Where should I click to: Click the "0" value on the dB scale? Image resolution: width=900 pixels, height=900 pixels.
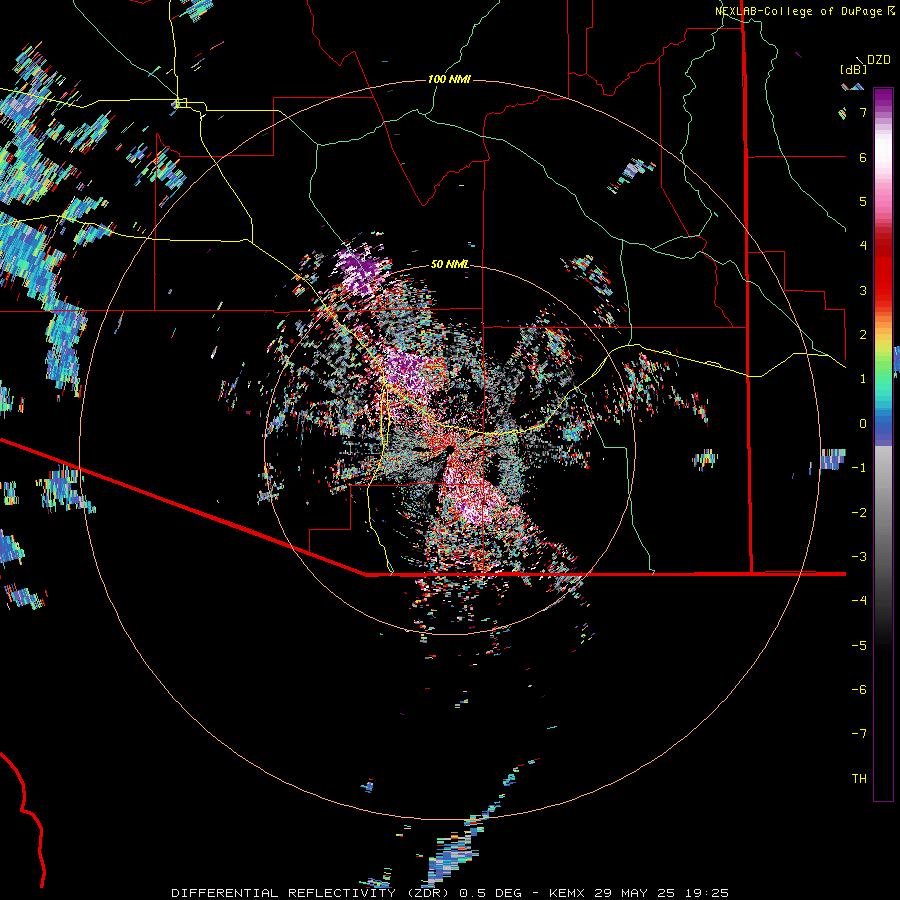(x=863, y=424)
